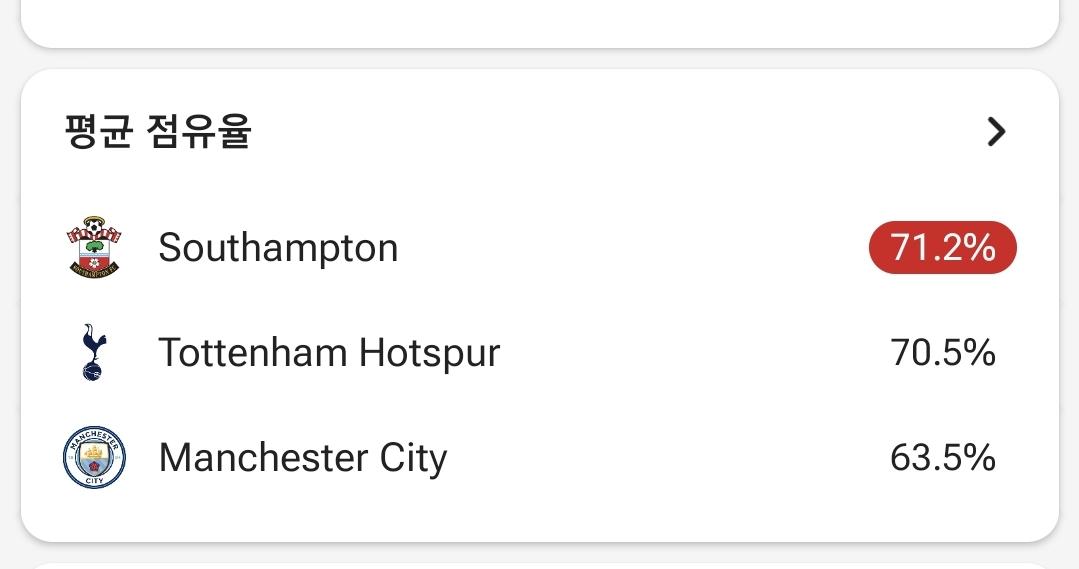This screenshot has width=1079, height=569.
Task: Tap Tottenham's 70.5% possession value
Action: (943, 352)
